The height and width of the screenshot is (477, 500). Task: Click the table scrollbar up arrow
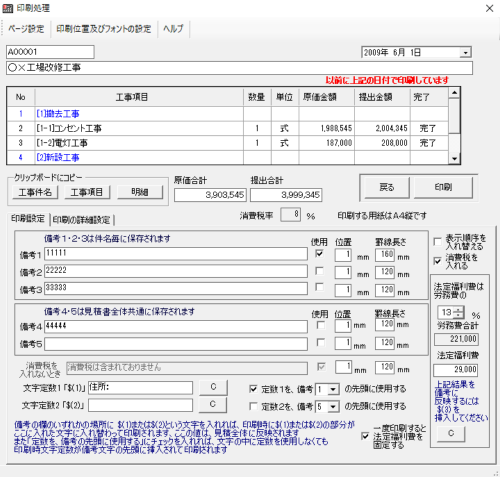[454, 93]
